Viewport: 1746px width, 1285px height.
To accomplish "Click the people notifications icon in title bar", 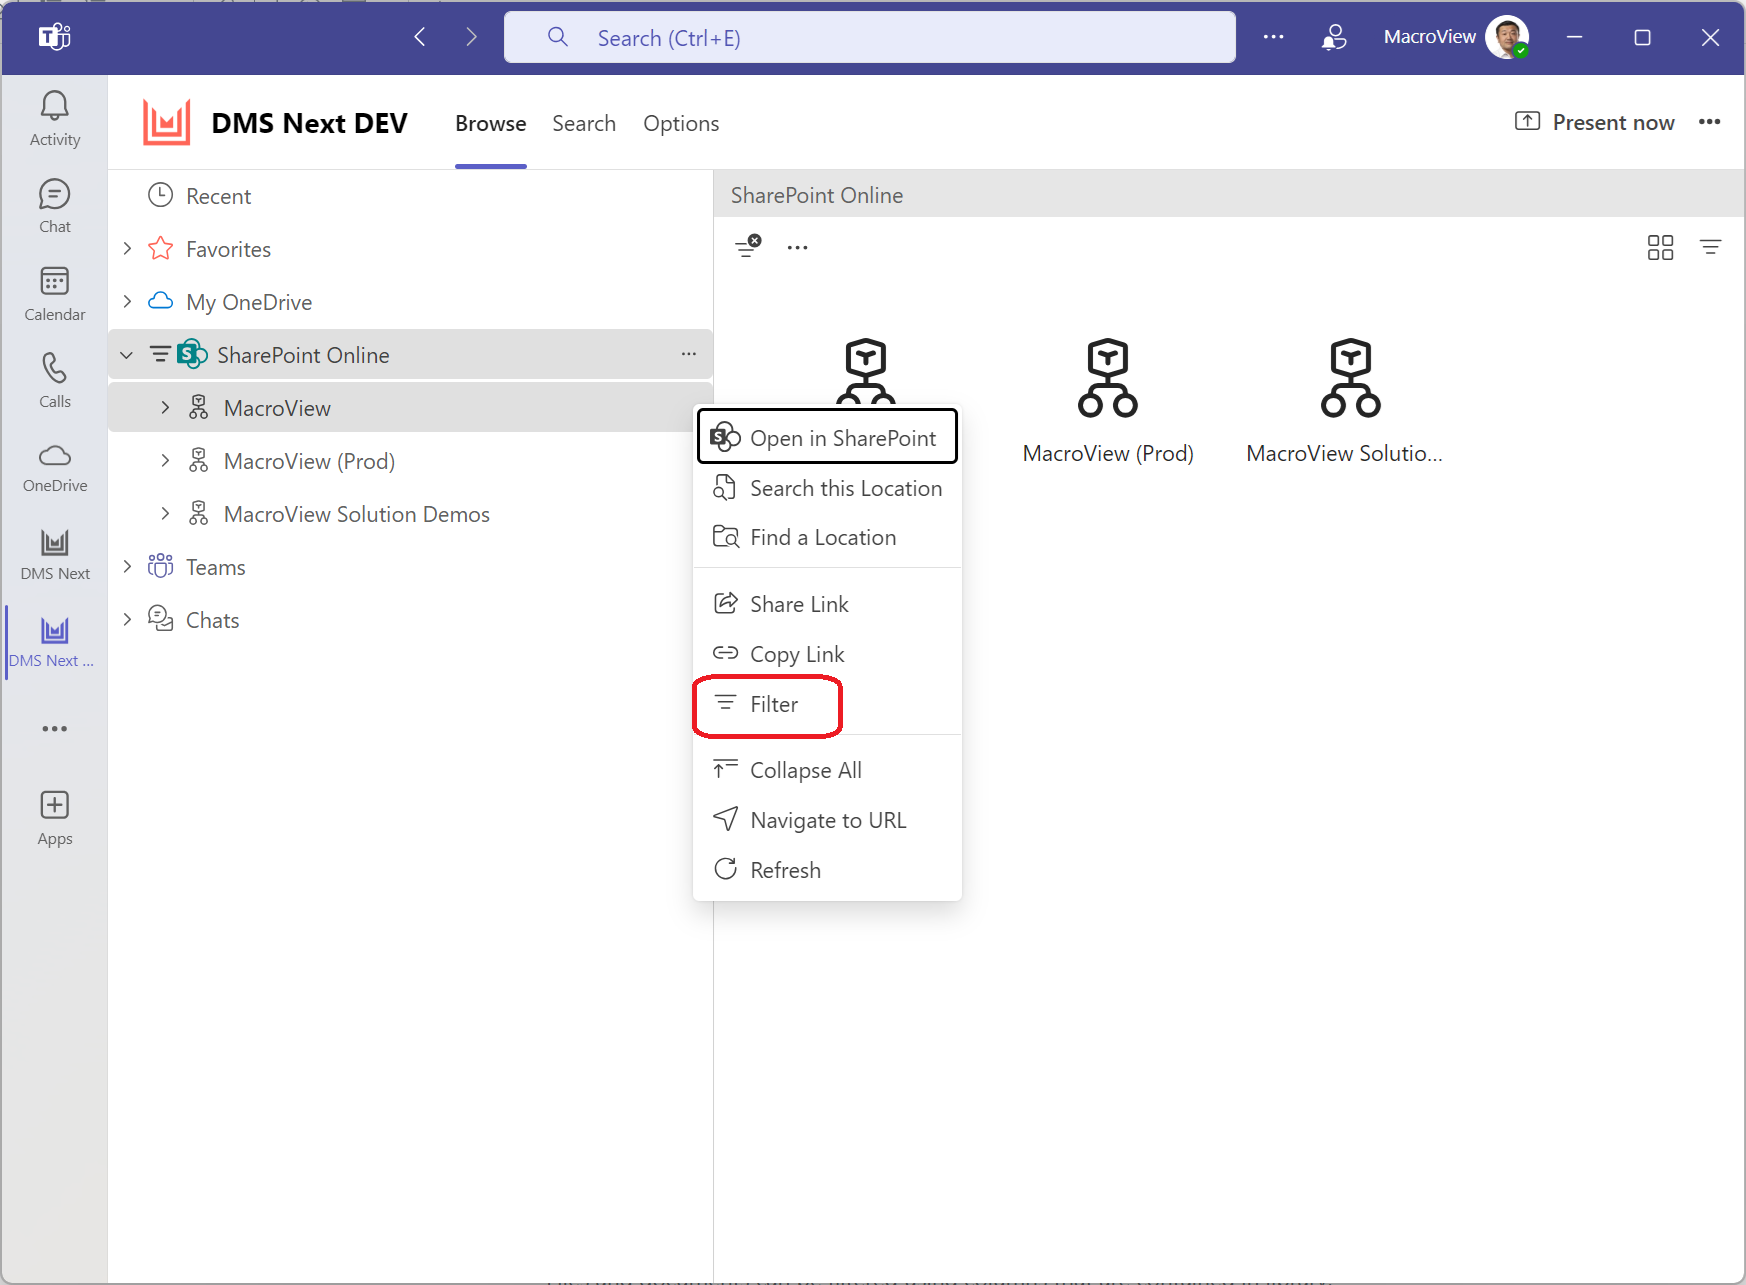I will click(x=1334, y=37).
